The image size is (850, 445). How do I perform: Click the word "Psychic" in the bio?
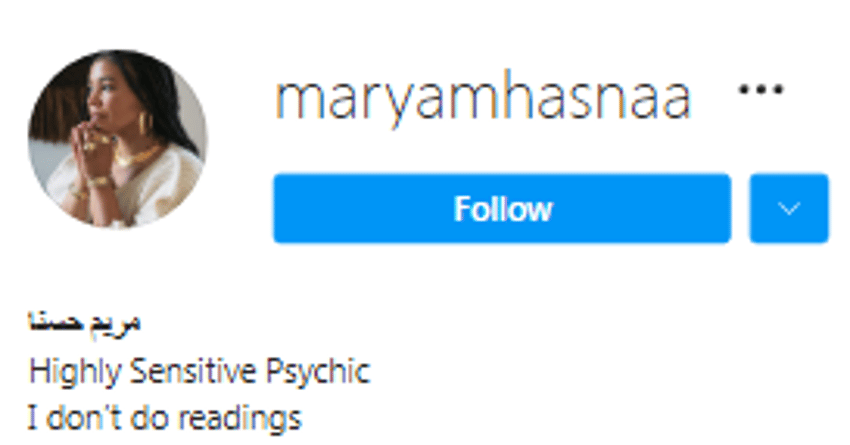(318, 372)
